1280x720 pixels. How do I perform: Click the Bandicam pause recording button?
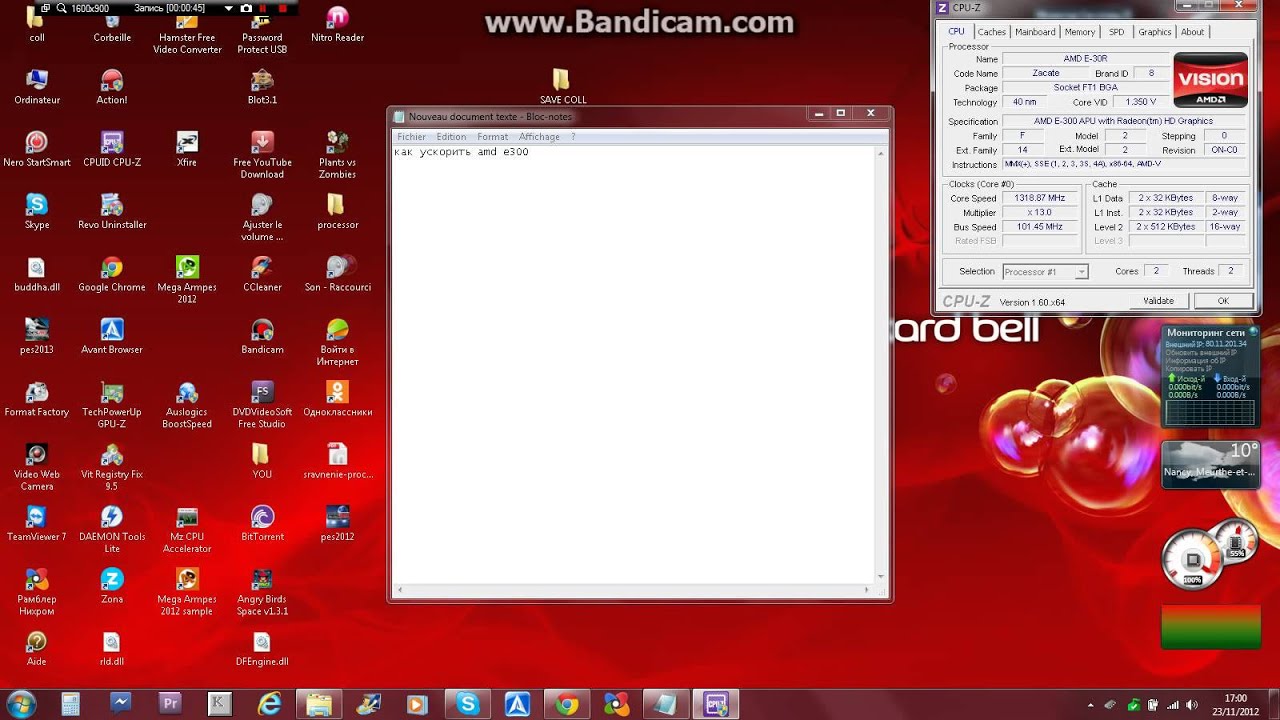(x=264, y=8)
